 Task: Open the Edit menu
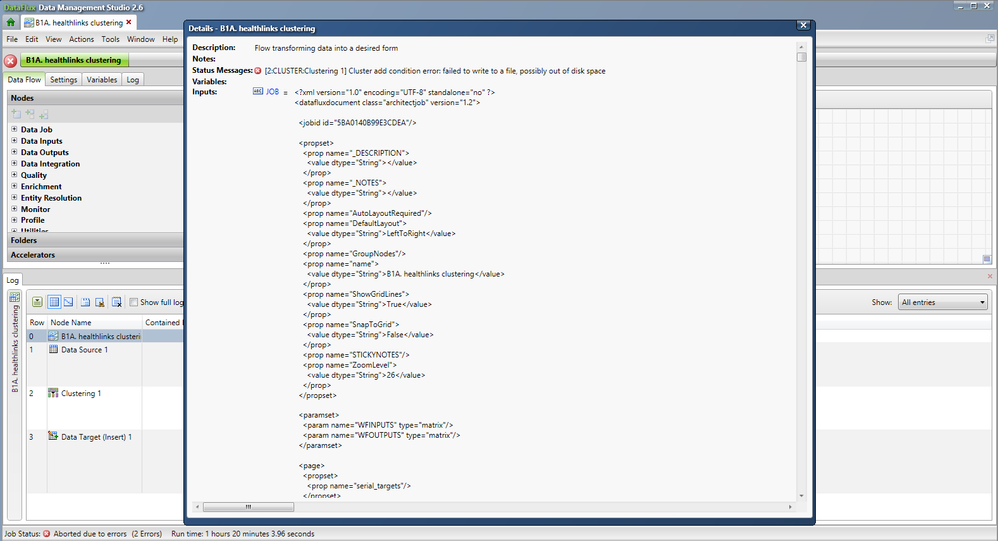[32, 39]
